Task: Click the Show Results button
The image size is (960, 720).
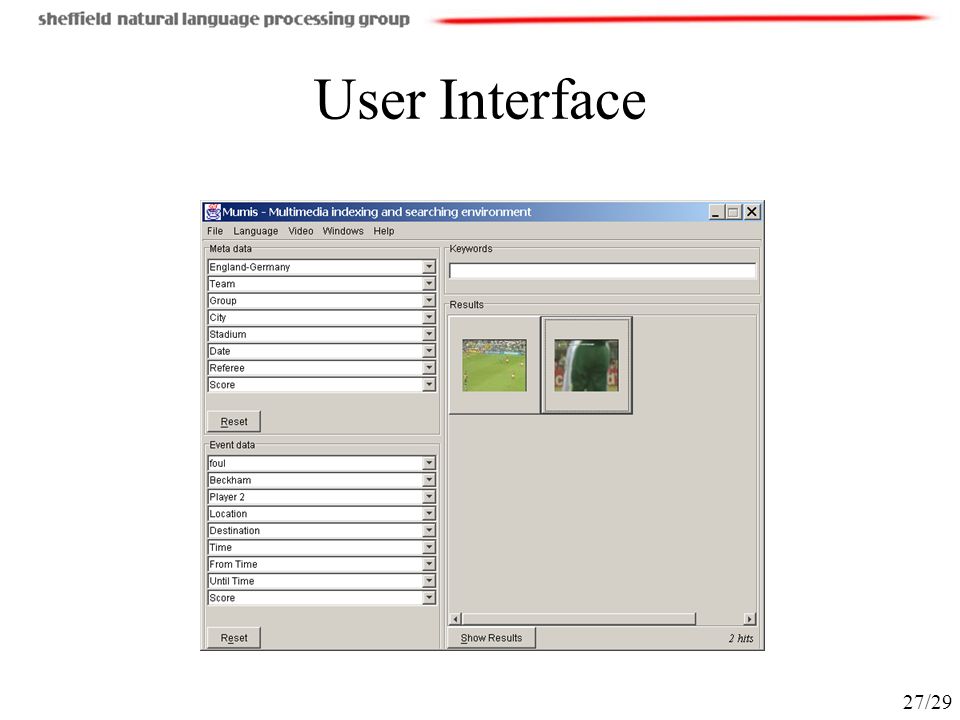Action: 491,638
